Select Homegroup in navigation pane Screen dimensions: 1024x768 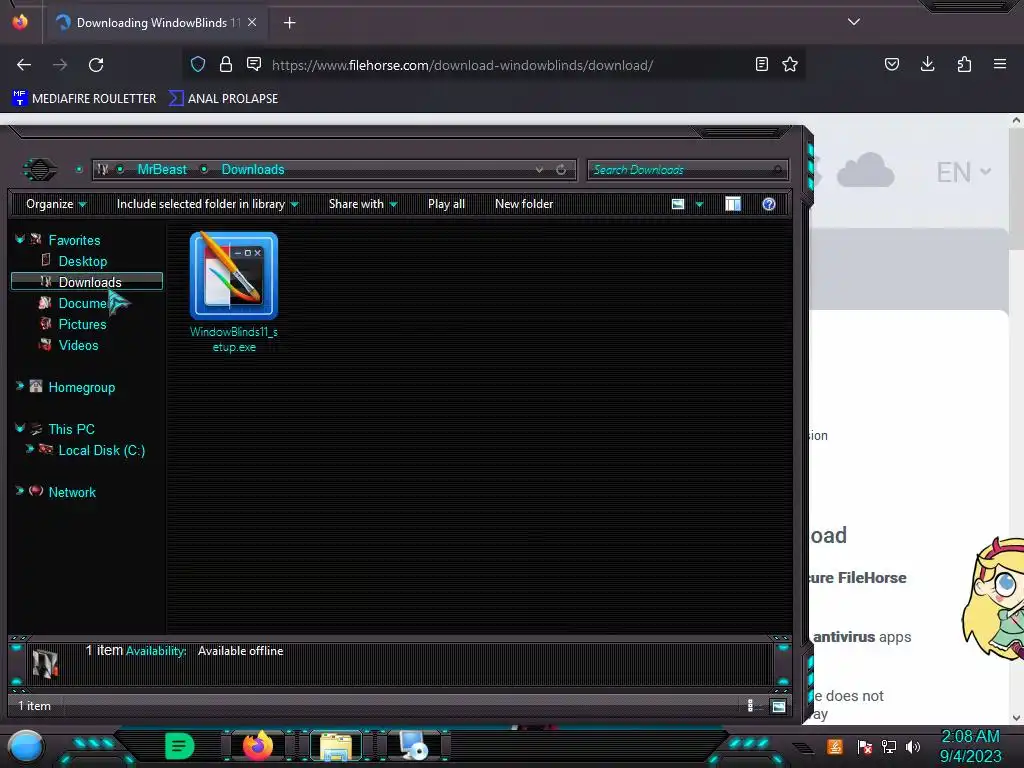(82, 387)
